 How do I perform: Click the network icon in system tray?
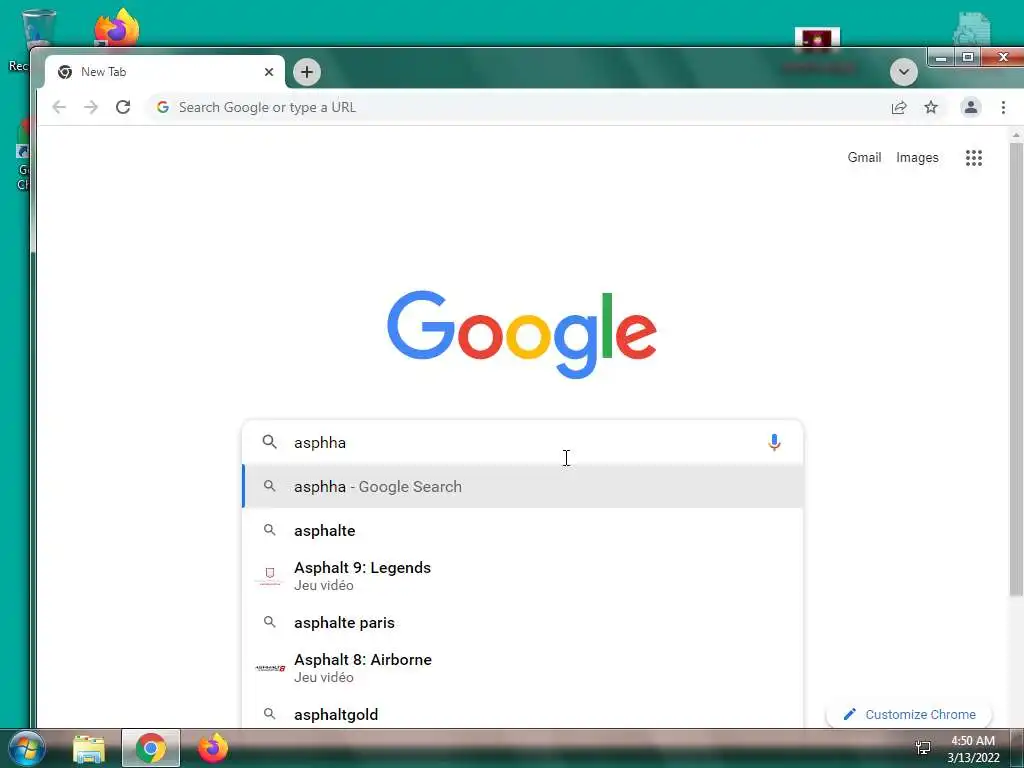pyautogui.click(x=923, y=747)
